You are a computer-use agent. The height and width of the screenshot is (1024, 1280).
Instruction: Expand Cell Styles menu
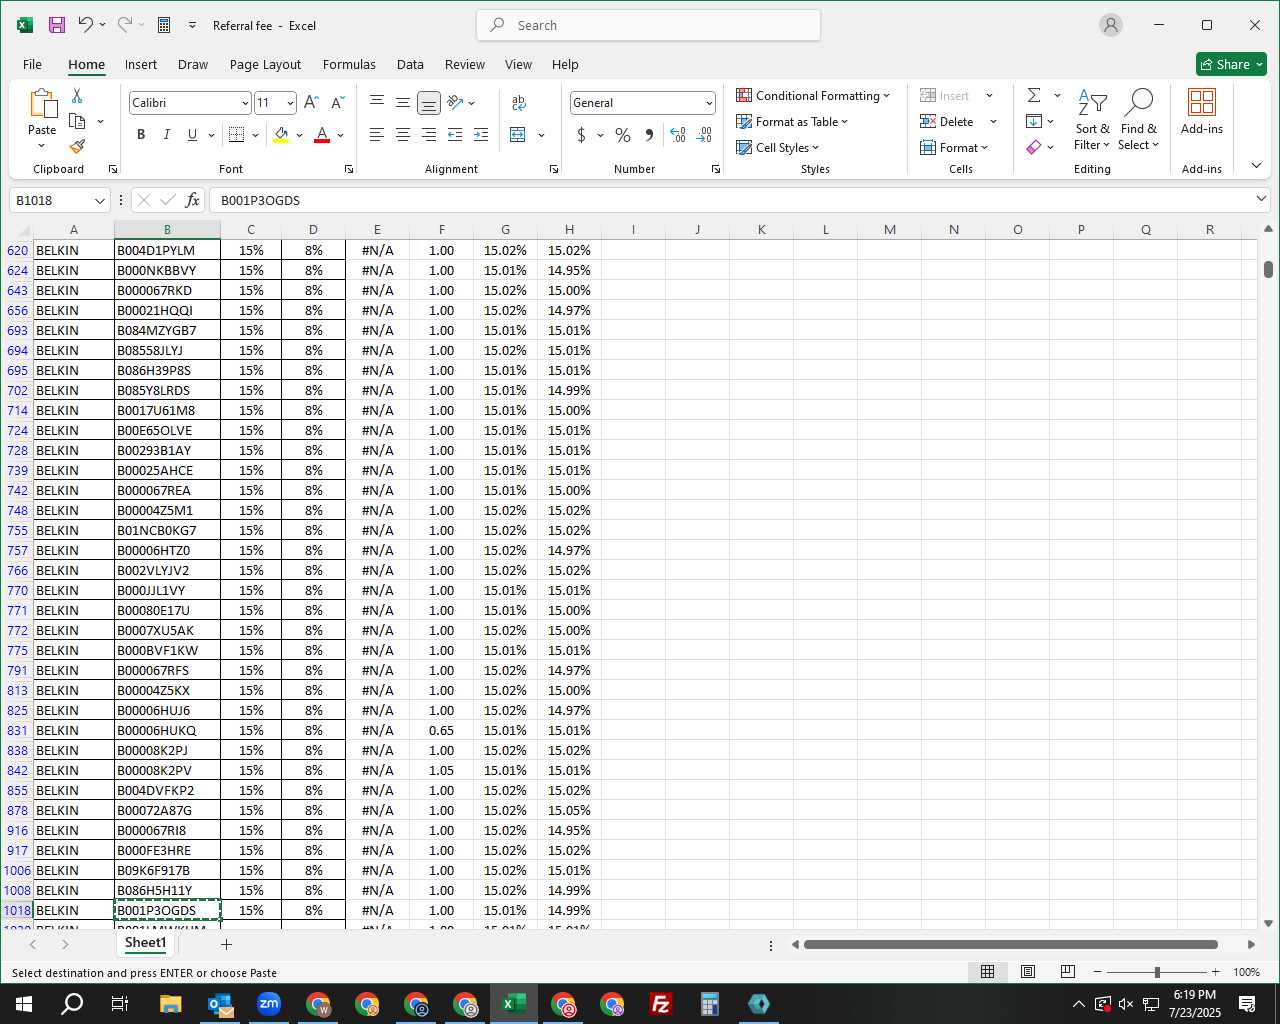[778, 147]
